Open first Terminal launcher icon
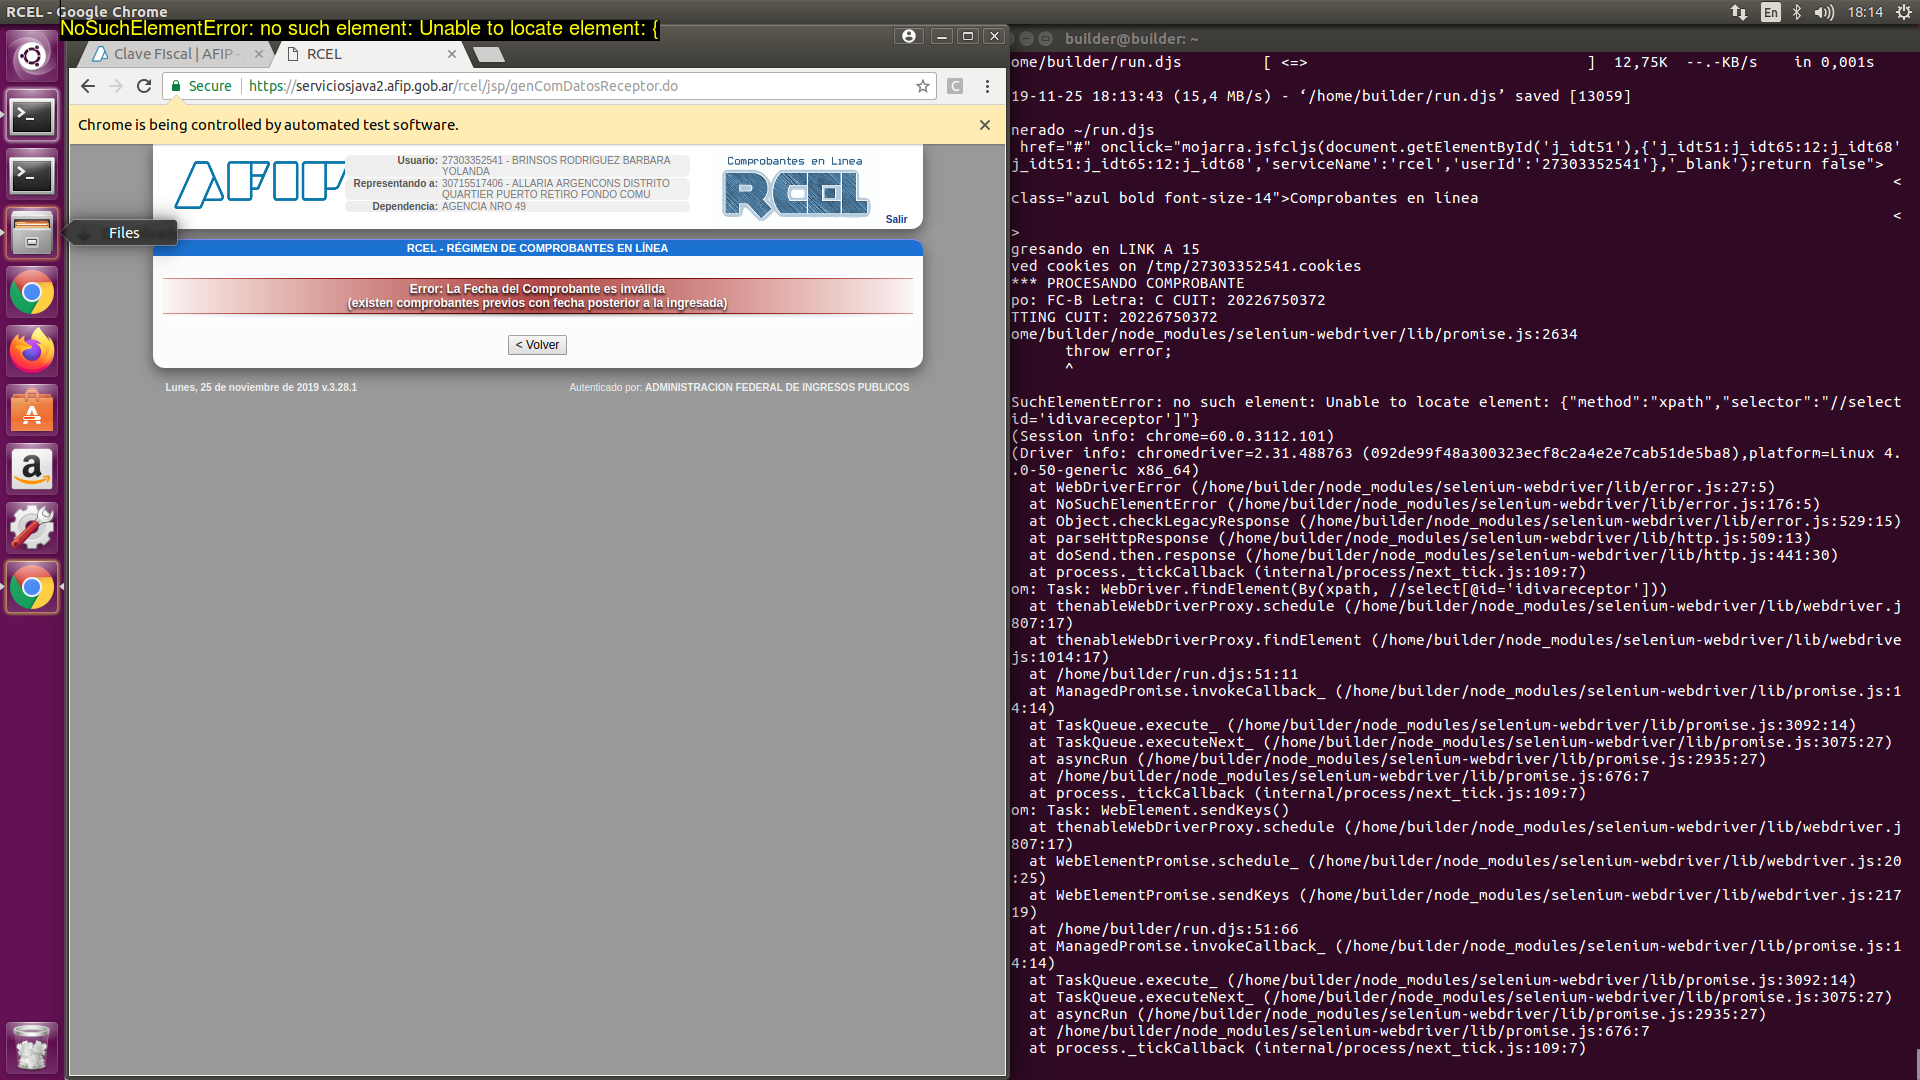1920x1080 pixels. coord(32,116)
